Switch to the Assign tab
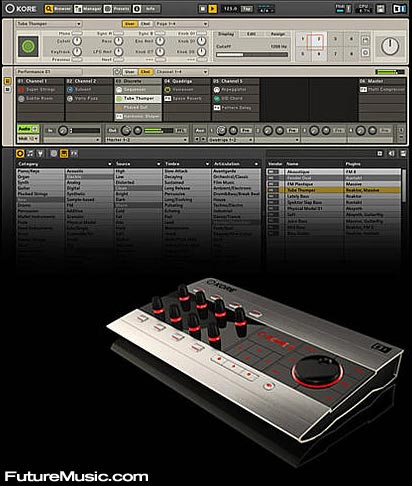This screenshot has width=412, height=486. pyautogui.click(x=278, y=34)
